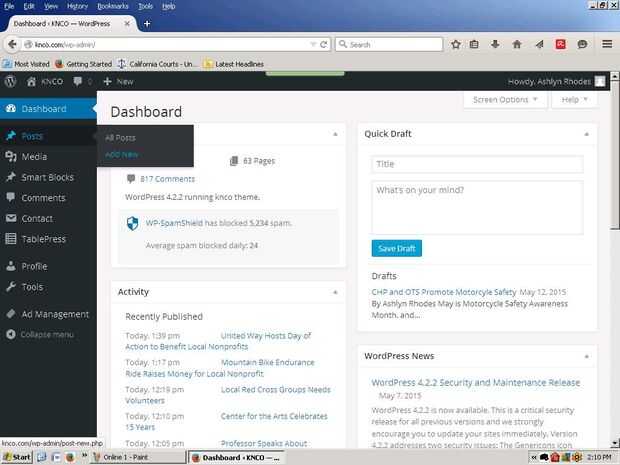Viewport: 620px width, 465px height.
Task: Open Mountain Bike Endurance Ride post
Action: (220, 368)
